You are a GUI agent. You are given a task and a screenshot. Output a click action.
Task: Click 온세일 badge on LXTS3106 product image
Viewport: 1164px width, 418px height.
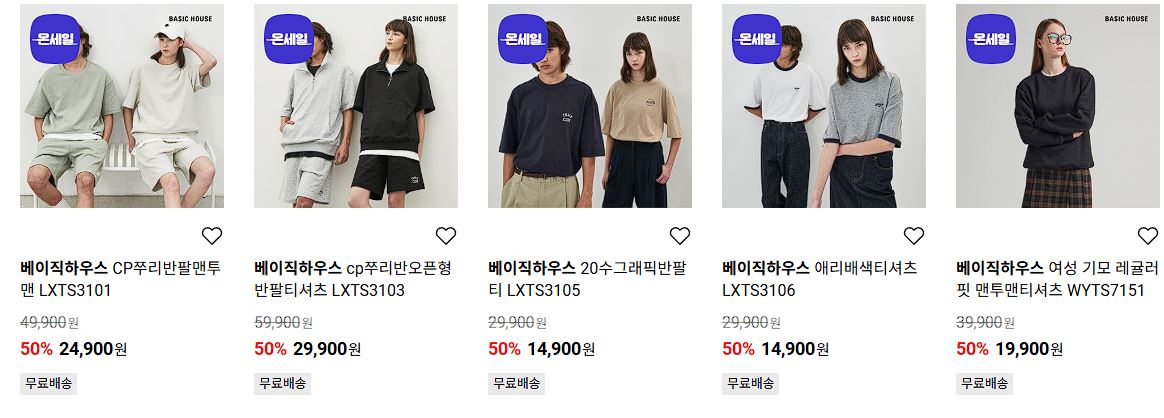[x=756, y=39]
